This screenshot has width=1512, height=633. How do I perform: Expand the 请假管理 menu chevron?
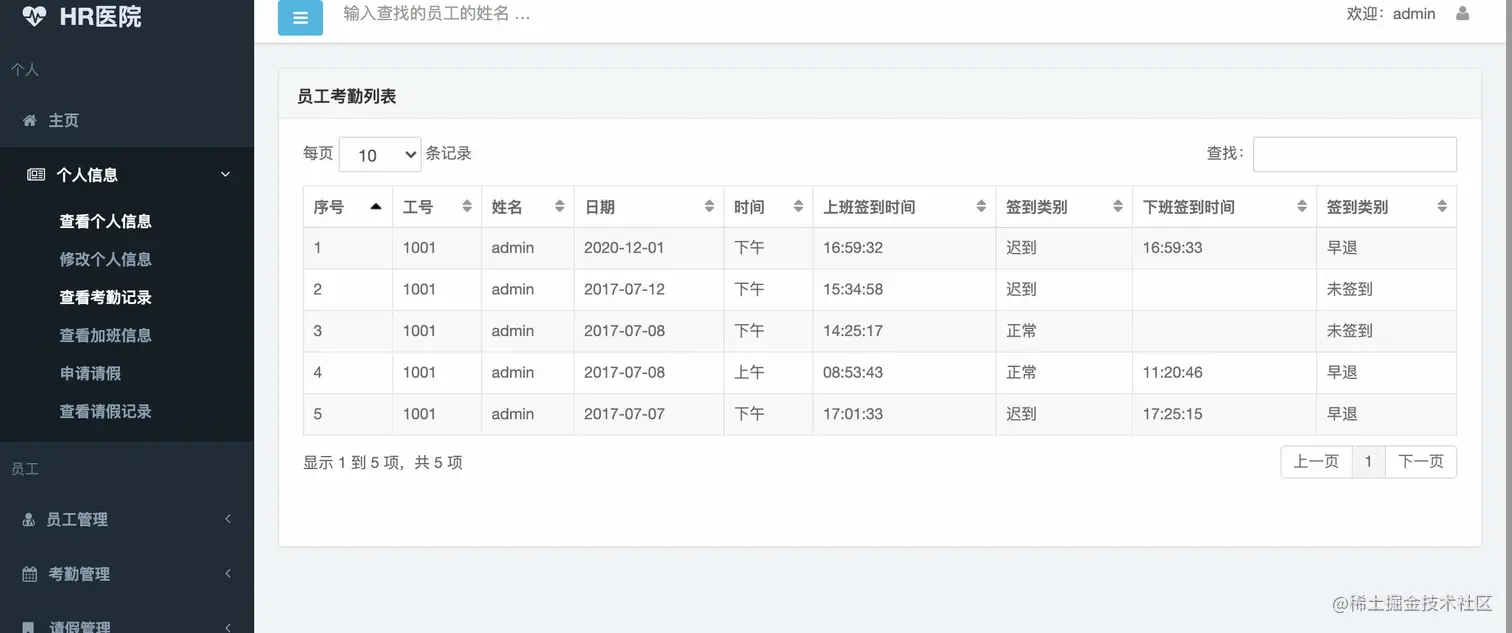[x=228, y=627]
